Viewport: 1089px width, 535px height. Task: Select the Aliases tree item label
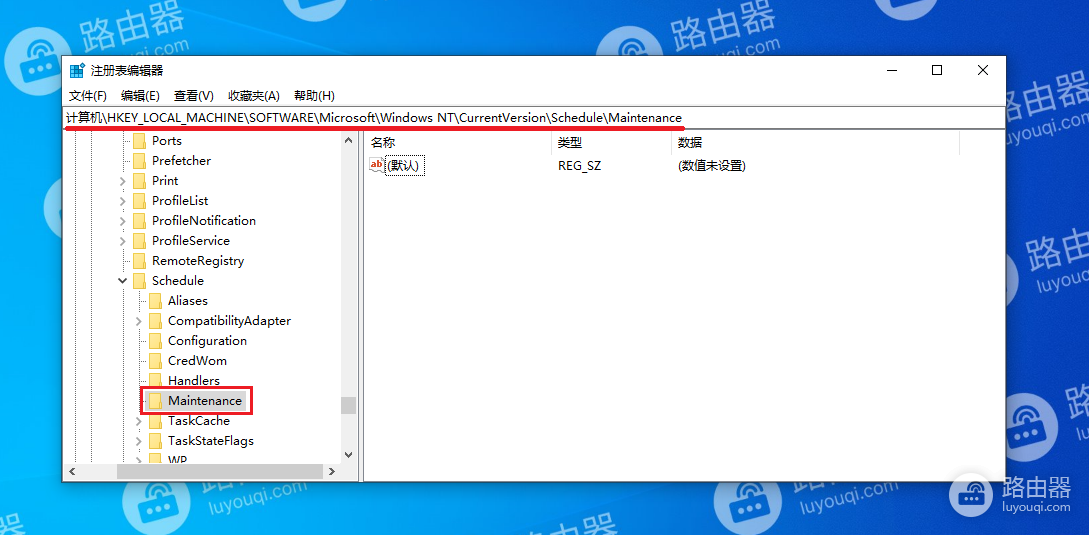[x=188, y=301]
